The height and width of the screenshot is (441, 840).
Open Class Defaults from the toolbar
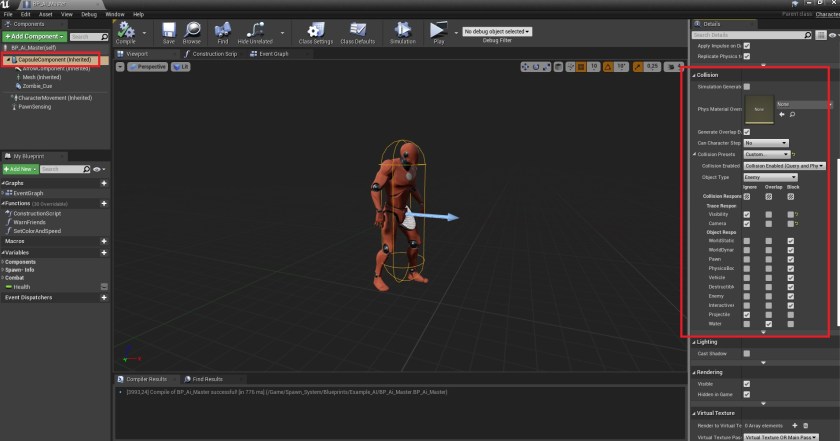(357, 31)
